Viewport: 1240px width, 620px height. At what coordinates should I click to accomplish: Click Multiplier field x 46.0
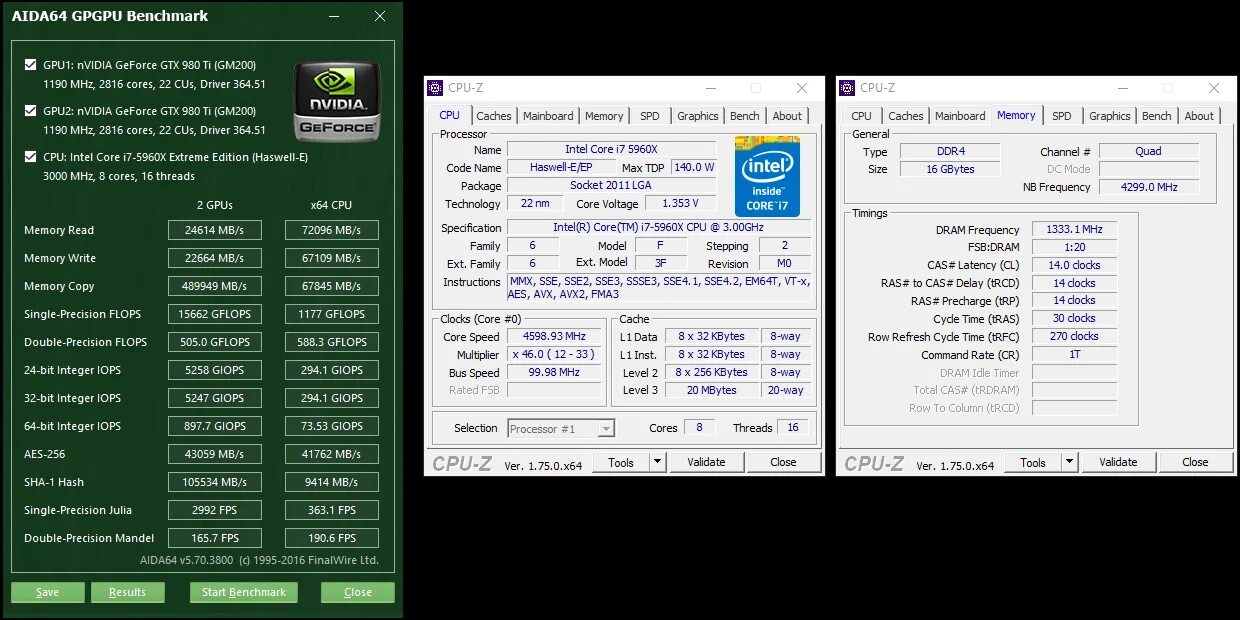pos(555,355)
